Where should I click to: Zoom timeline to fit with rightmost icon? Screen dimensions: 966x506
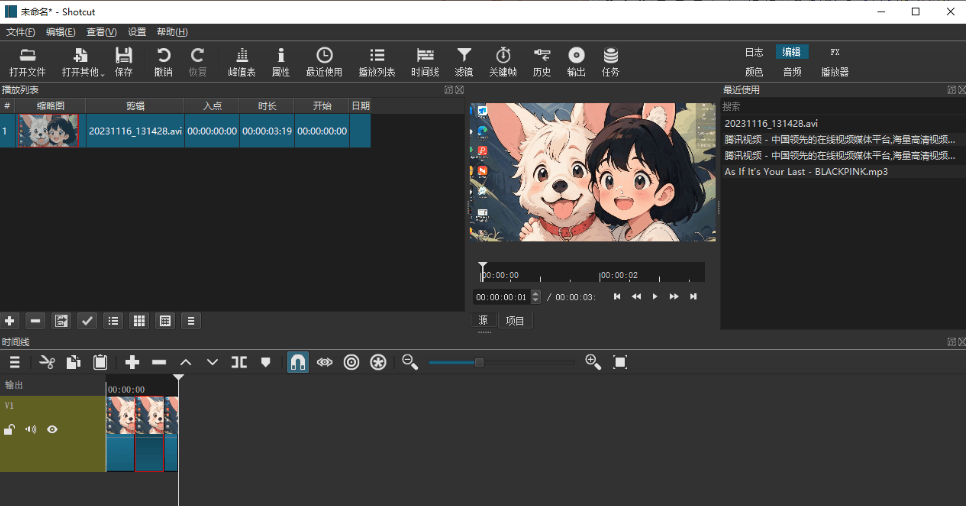pyautogui.click(x=620, y=362)
